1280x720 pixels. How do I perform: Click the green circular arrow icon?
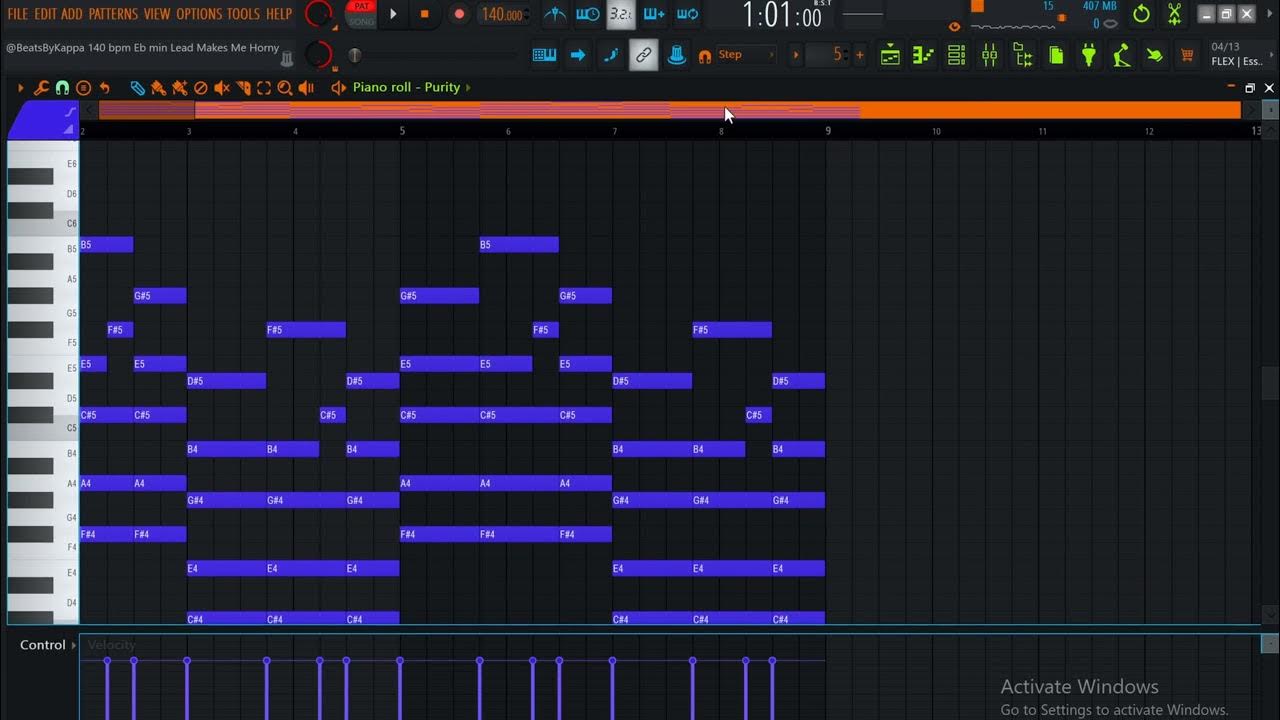[x=1141, y=14]
